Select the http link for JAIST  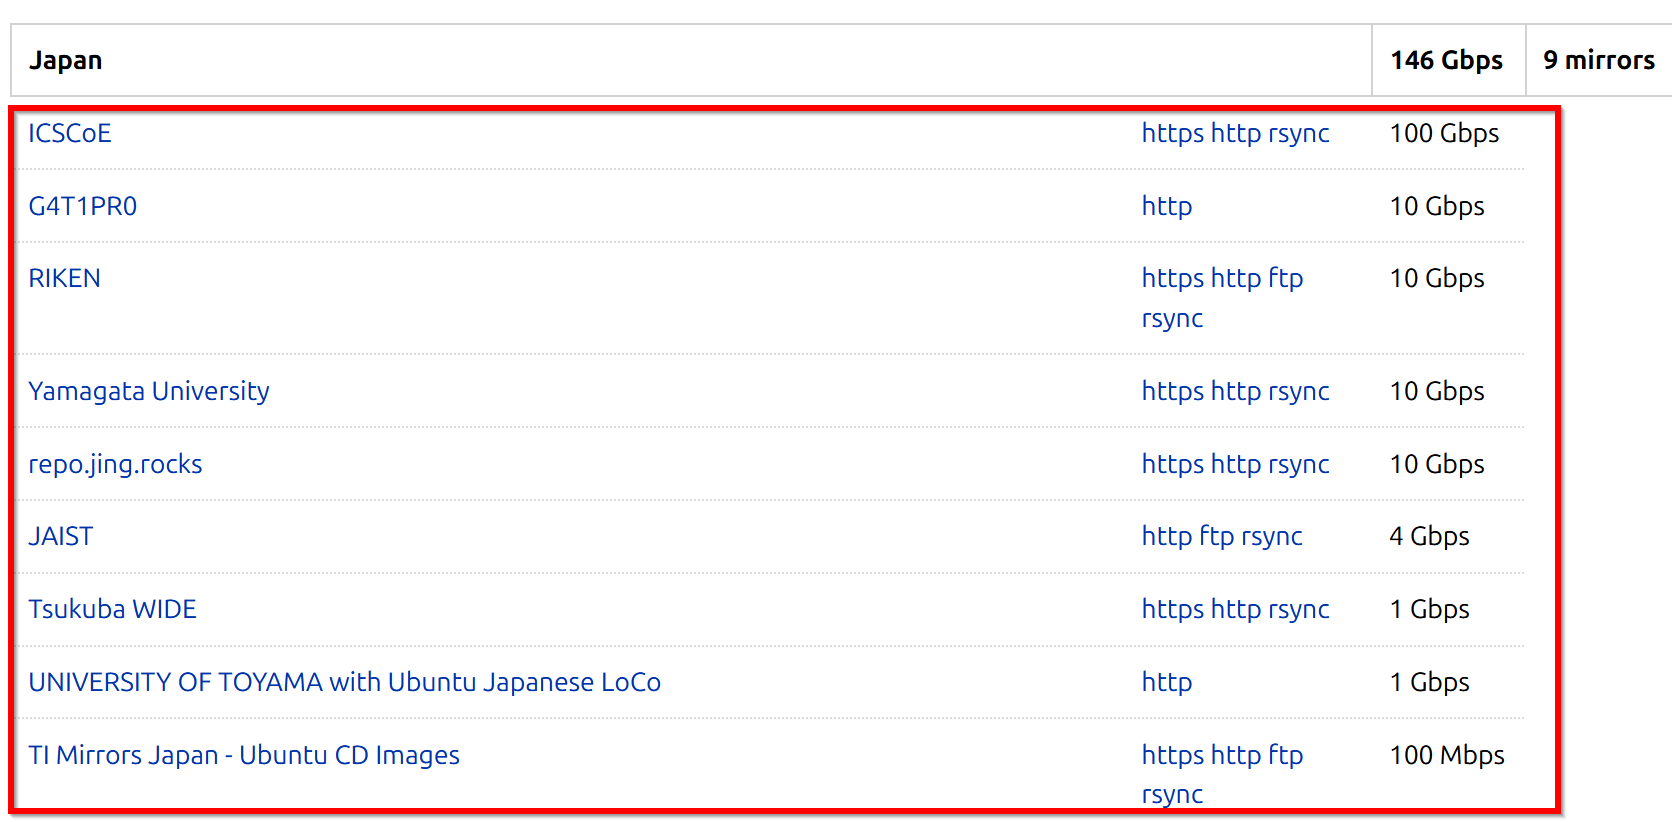(1167, 536)
